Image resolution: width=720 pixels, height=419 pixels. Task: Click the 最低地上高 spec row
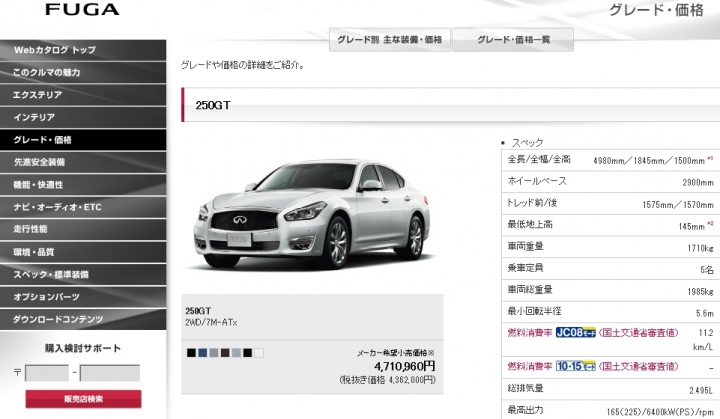pos(610,225)
